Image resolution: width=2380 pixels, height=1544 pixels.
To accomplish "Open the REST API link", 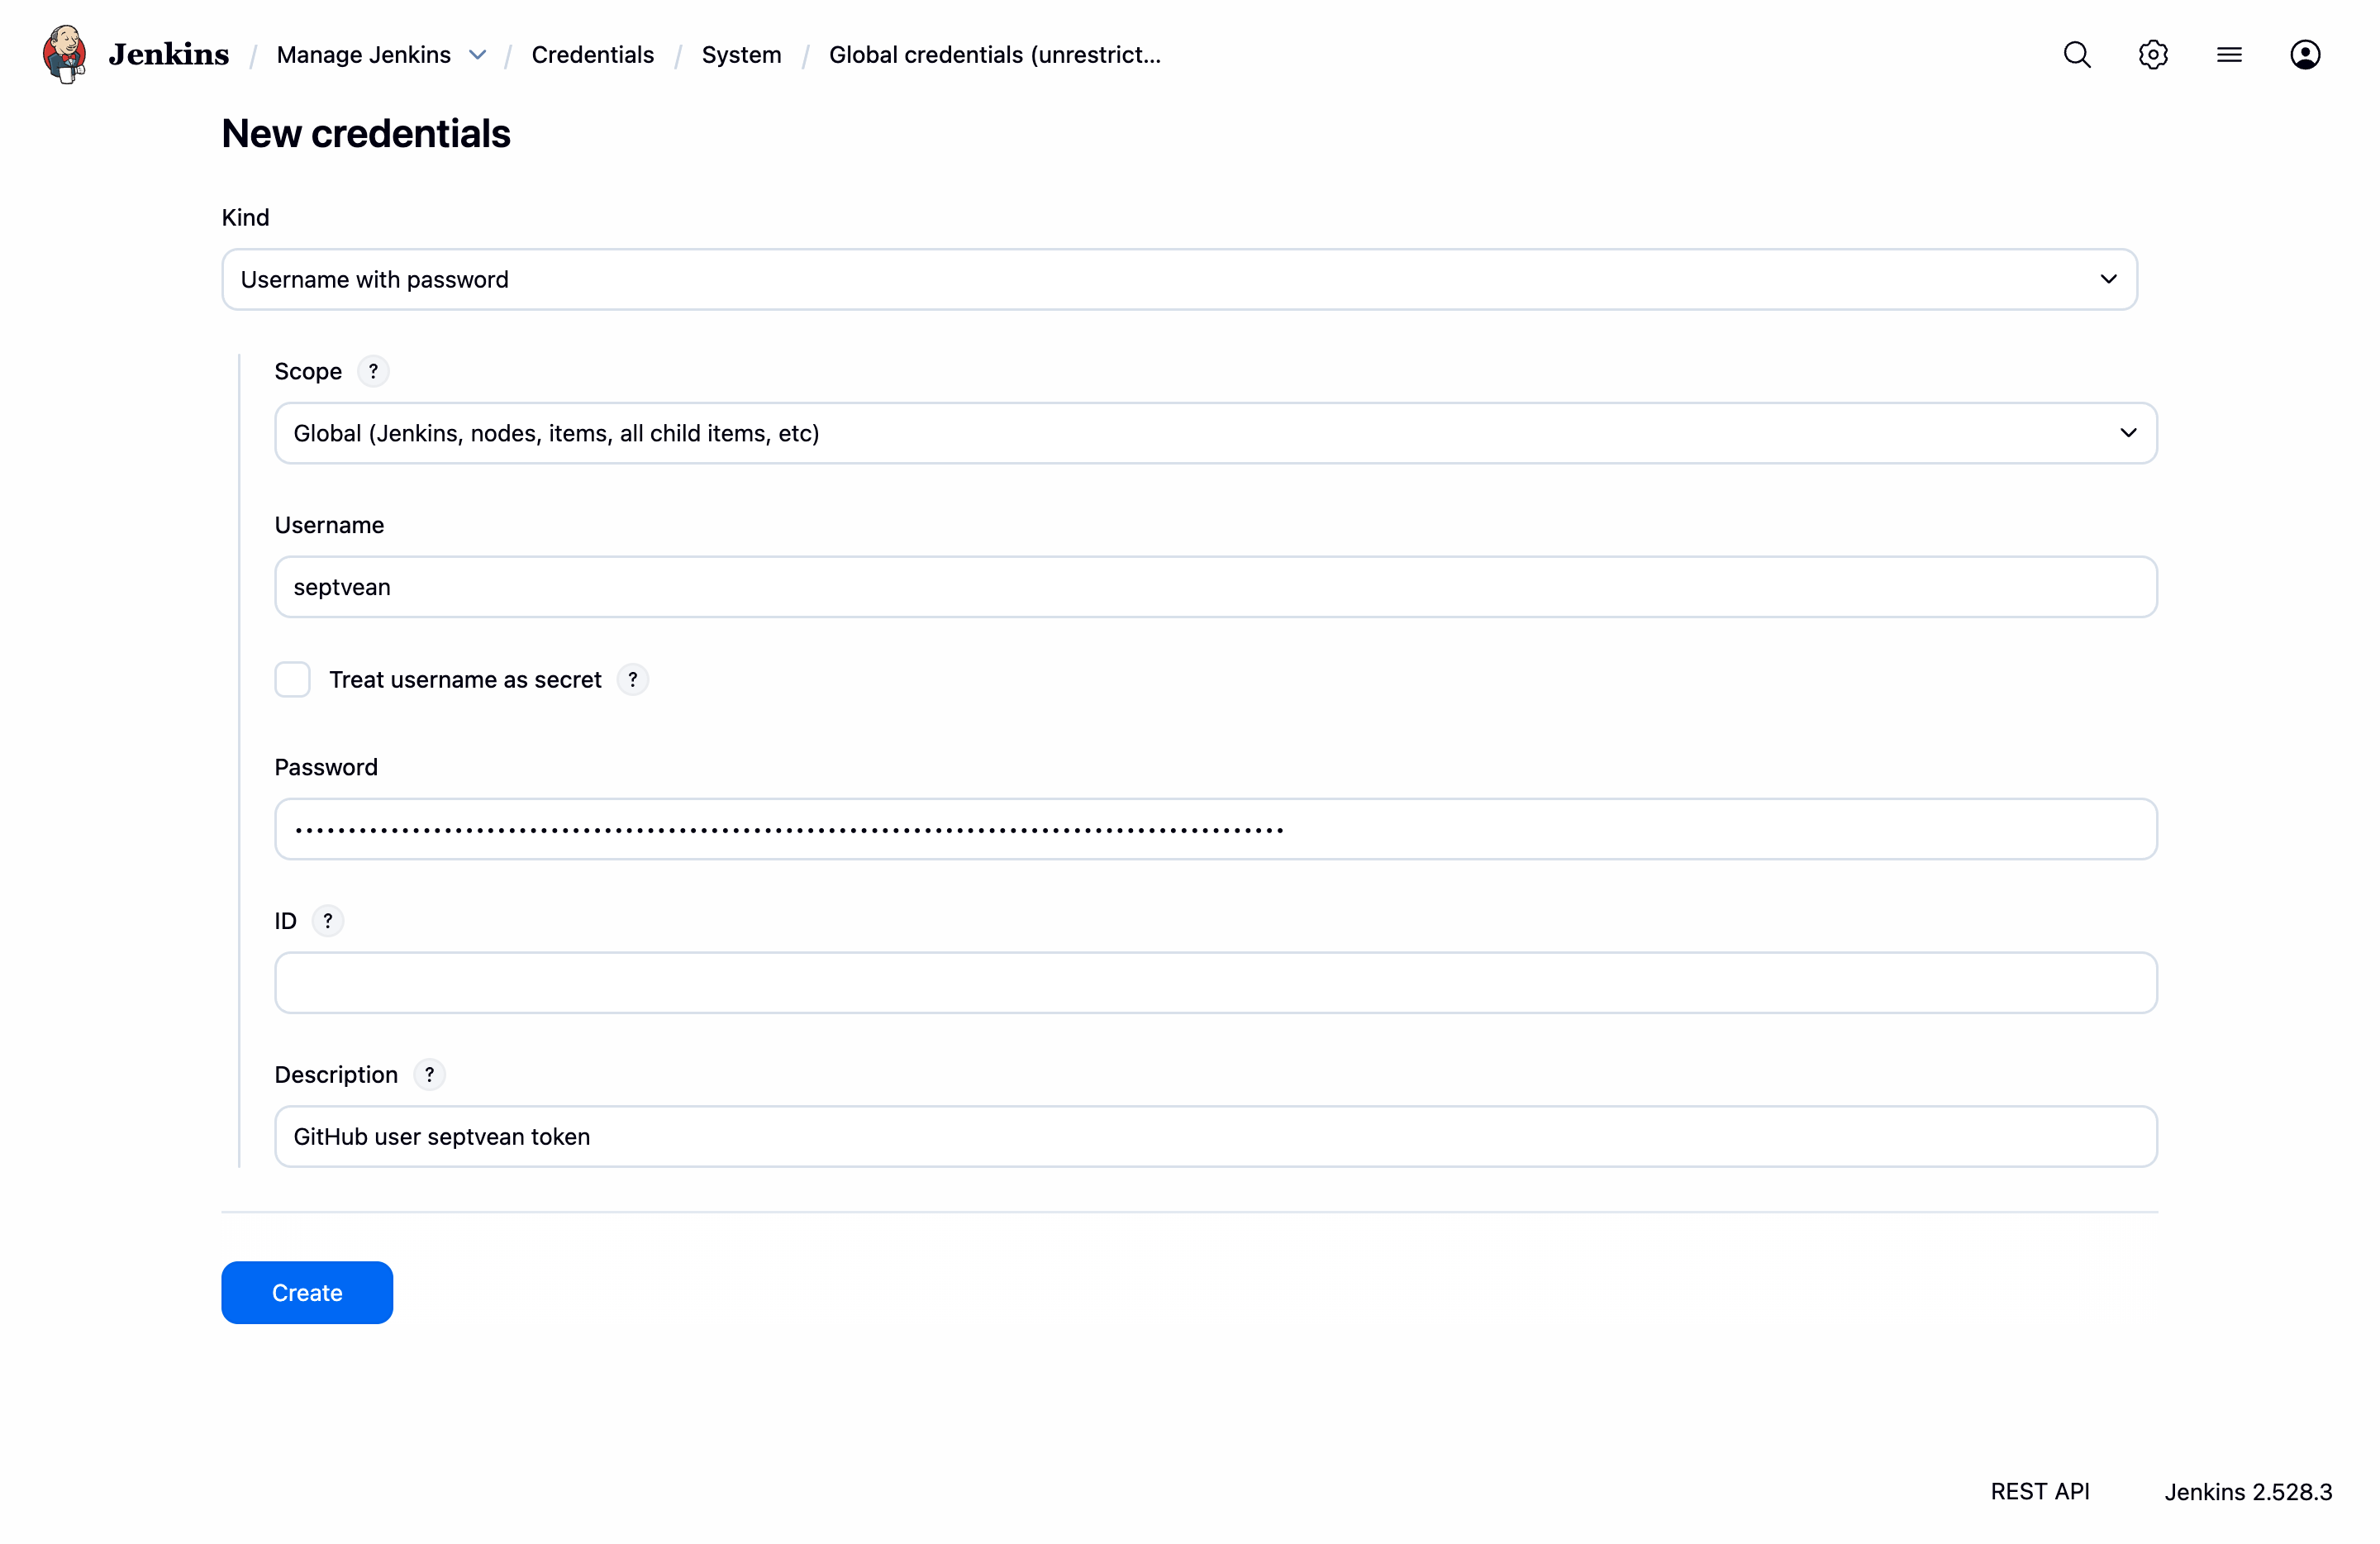I will point(2039,1491).
